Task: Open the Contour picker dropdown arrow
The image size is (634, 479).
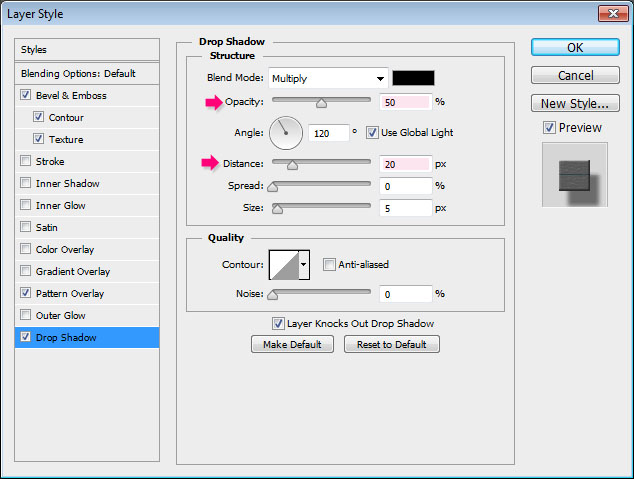Action: click(304, 265)
